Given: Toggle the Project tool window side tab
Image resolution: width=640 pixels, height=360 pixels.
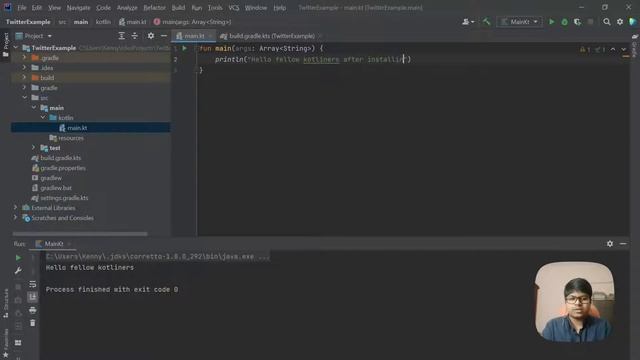Looking at the screenshot, I should 6,46.
